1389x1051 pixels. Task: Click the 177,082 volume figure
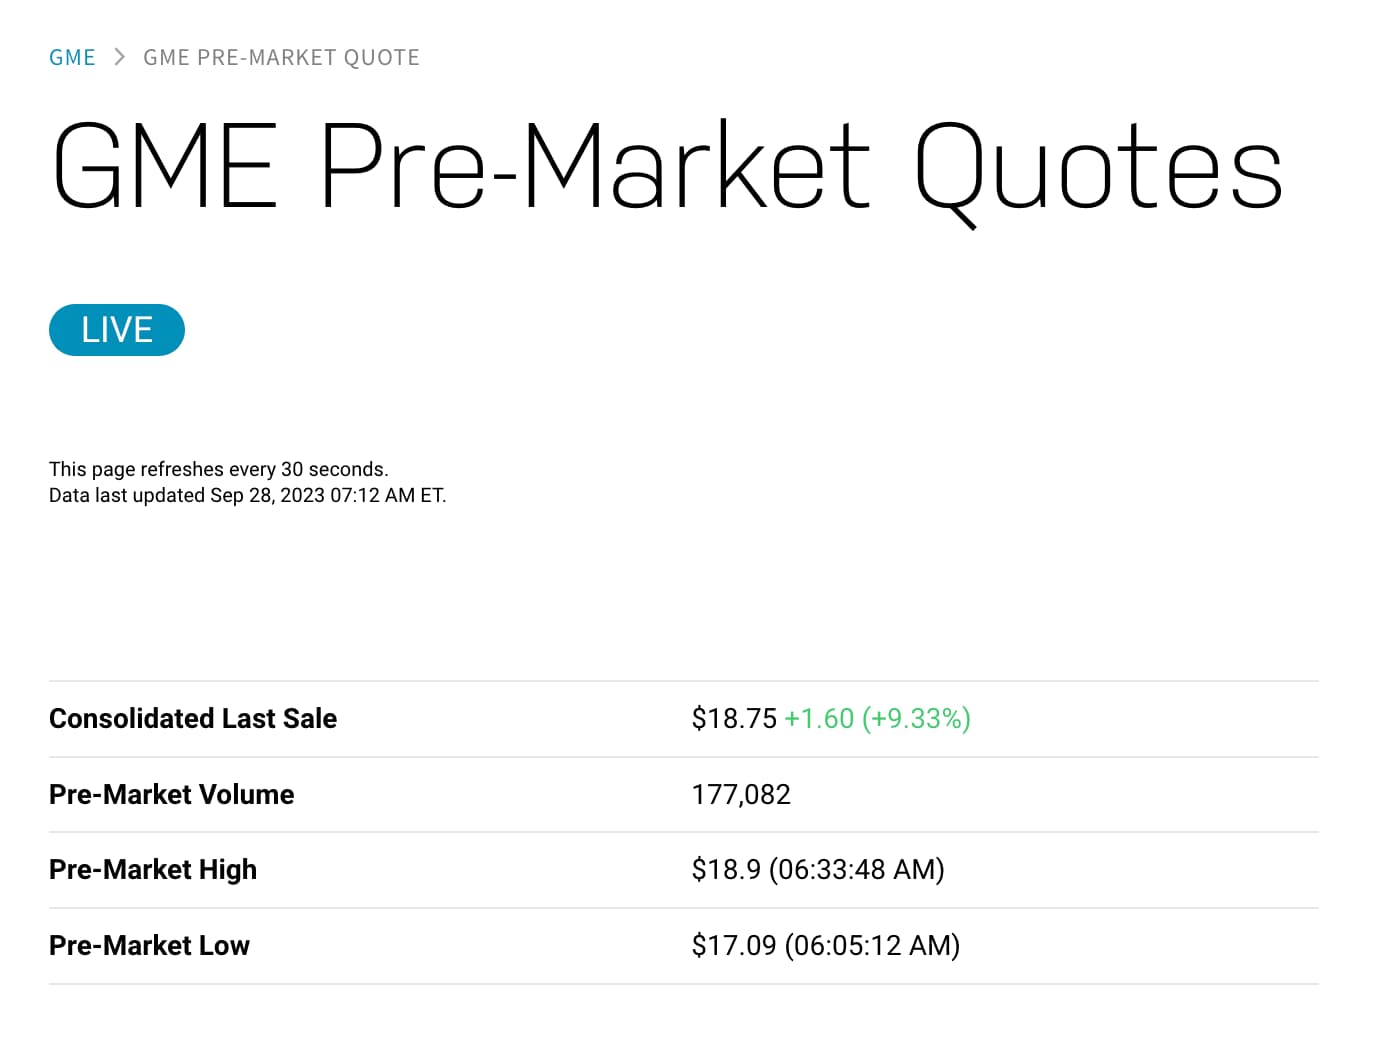point(741,795)
